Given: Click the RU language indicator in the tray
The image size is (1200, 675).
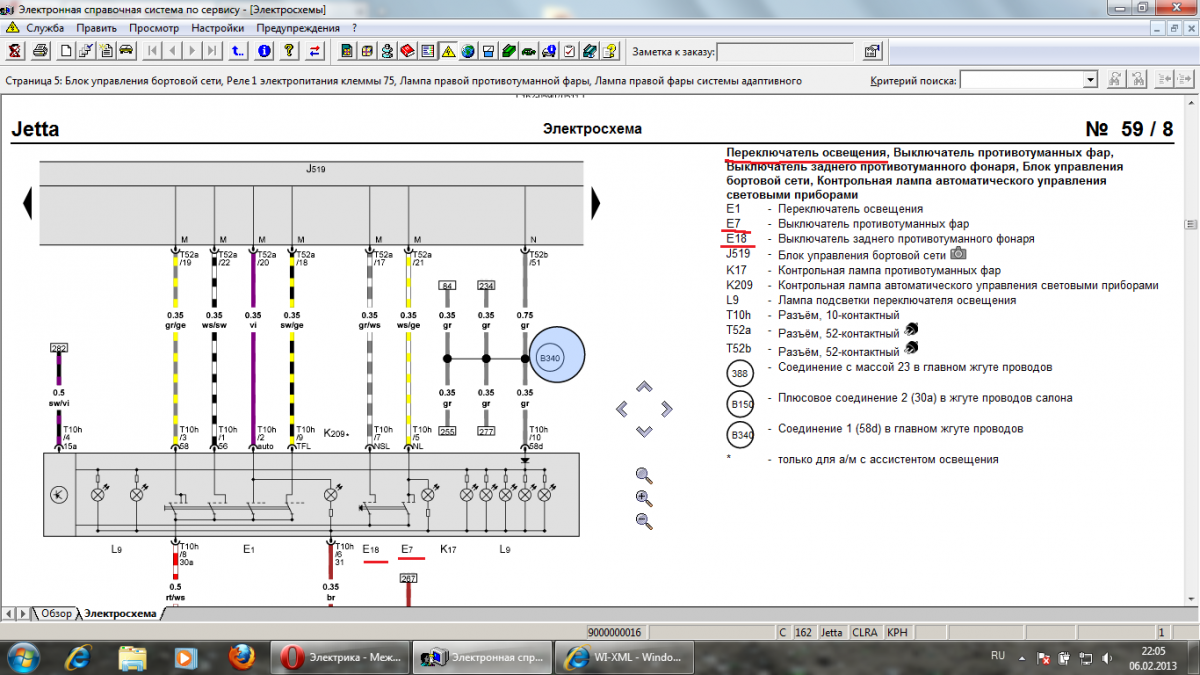Looking at the screenshot, I should click(997, 656).
